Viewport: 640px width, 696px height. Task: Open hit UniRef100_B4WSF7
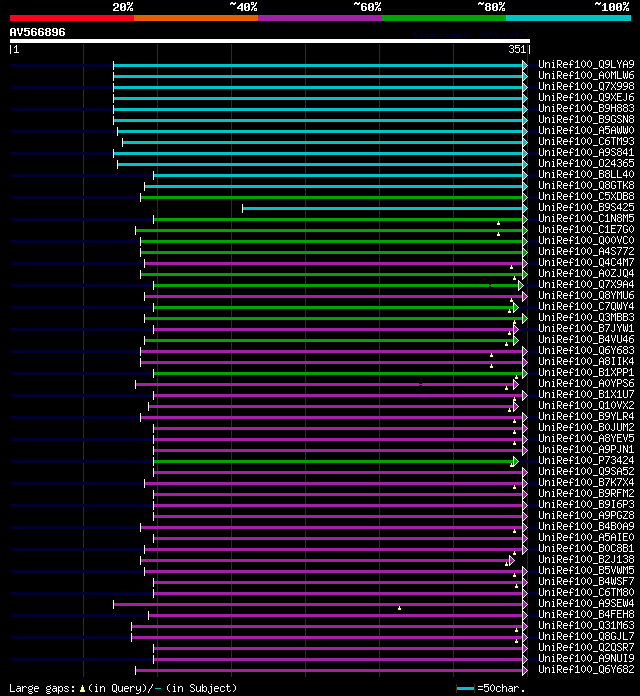click(586, 581)
